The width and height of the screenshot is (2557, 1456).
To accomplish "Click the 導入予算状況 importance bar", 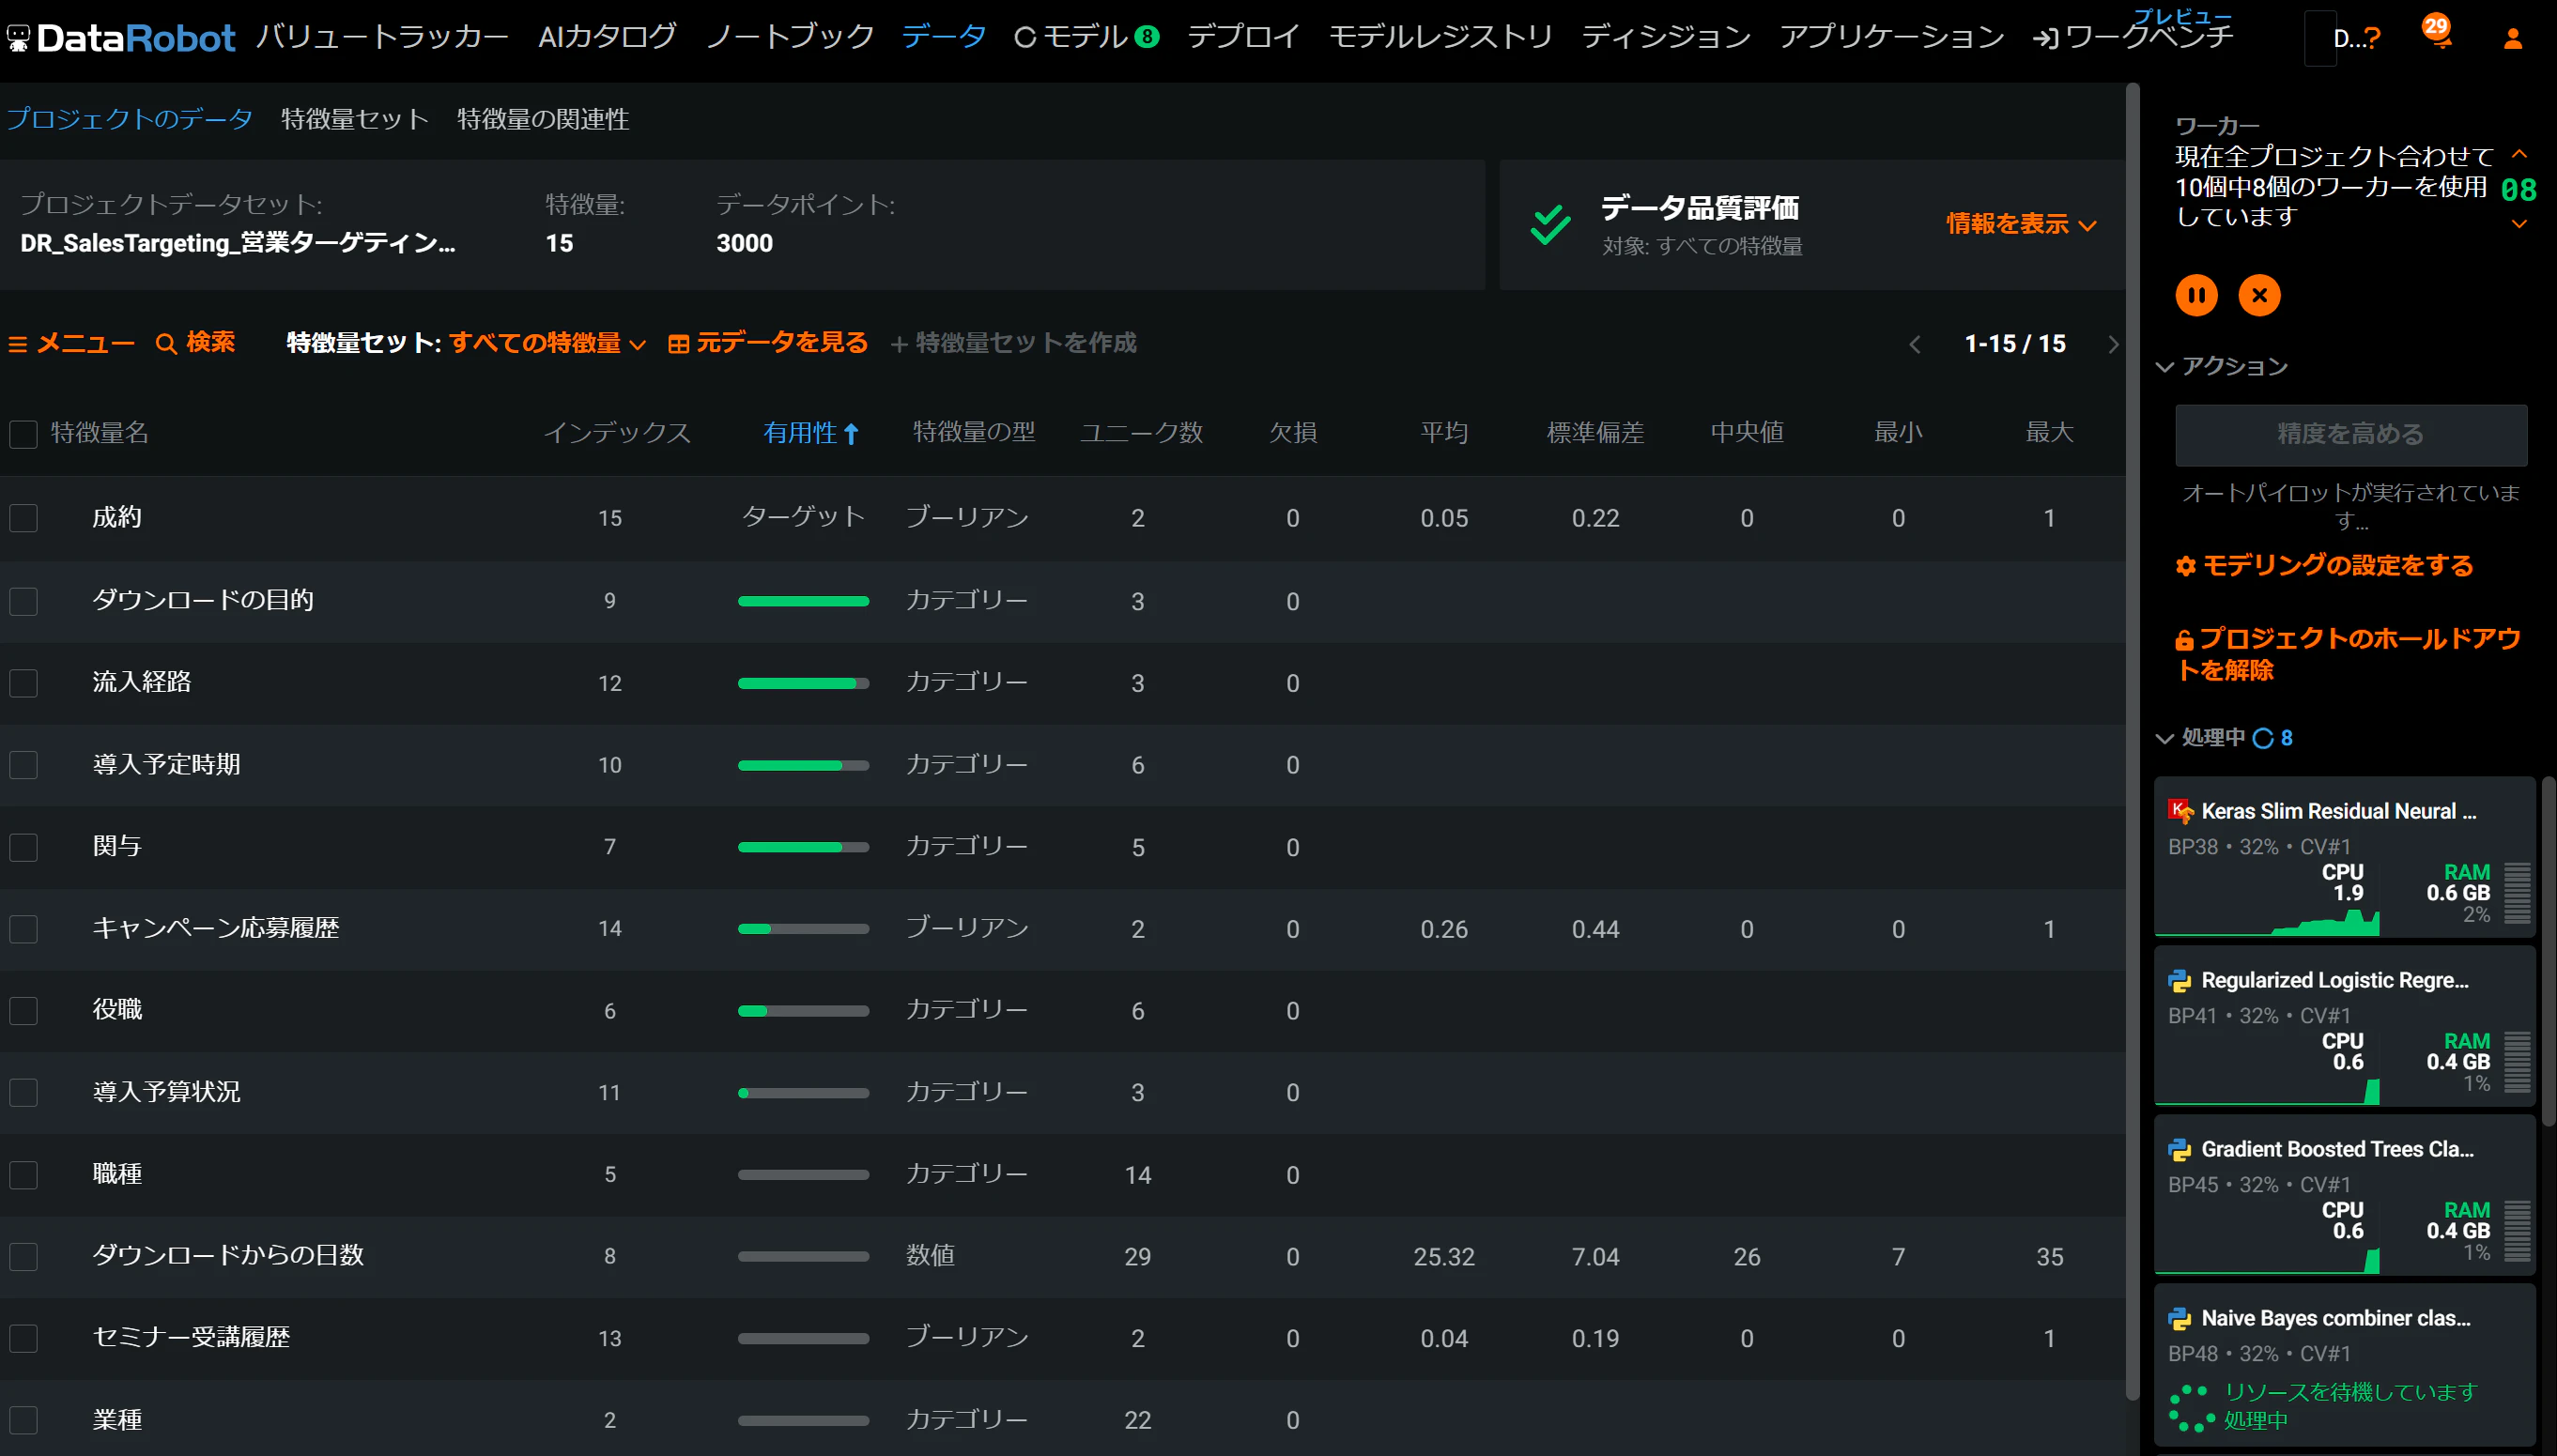I will coord(803,1093).
